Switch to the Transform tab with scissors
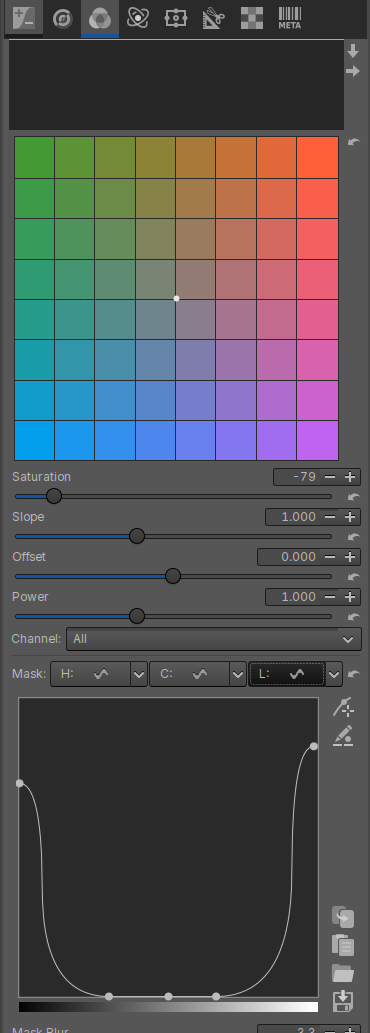Screen dimensions: 370x1033 click(x=213, y=18)
